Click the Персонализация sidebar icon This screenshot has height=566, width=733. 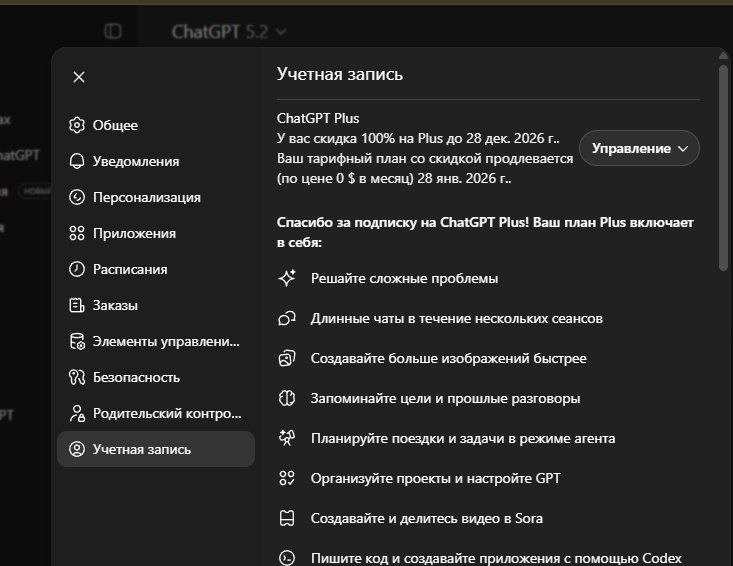coord(76,197)
